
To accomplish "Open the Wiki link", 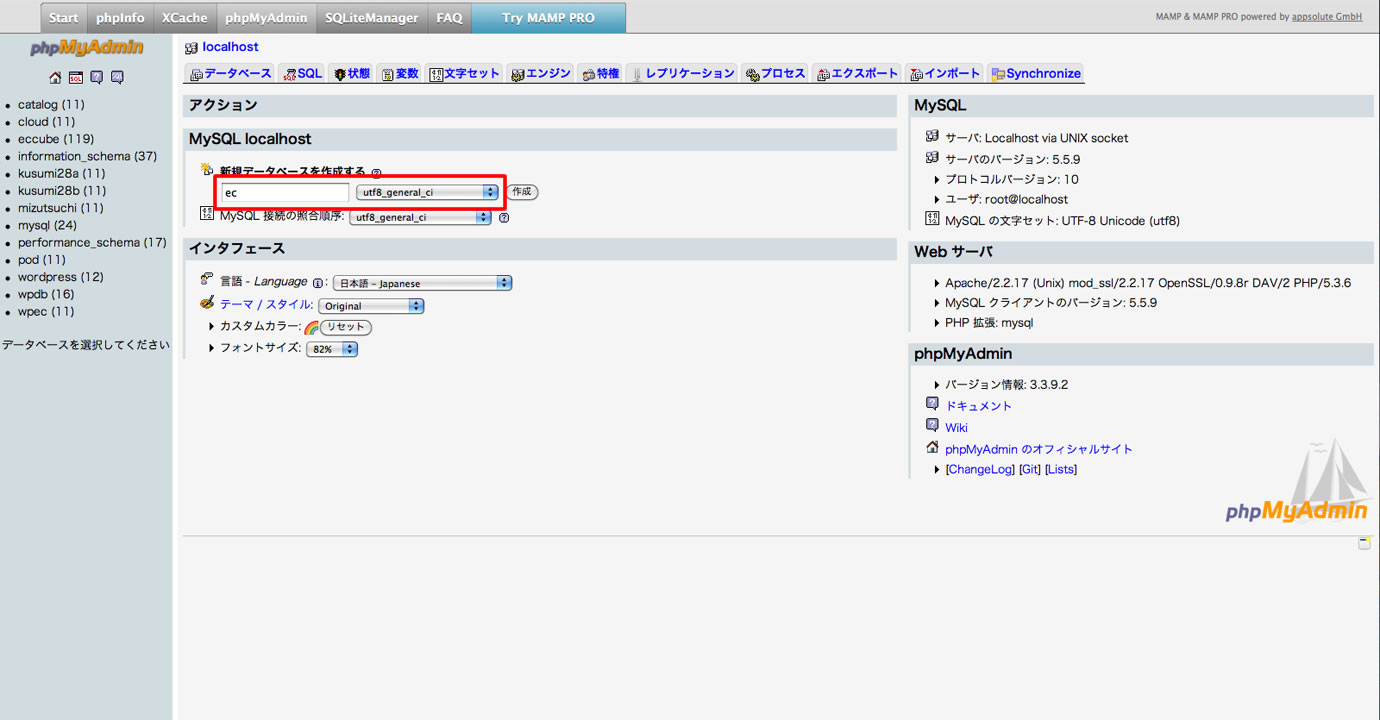I will point(956,428).
